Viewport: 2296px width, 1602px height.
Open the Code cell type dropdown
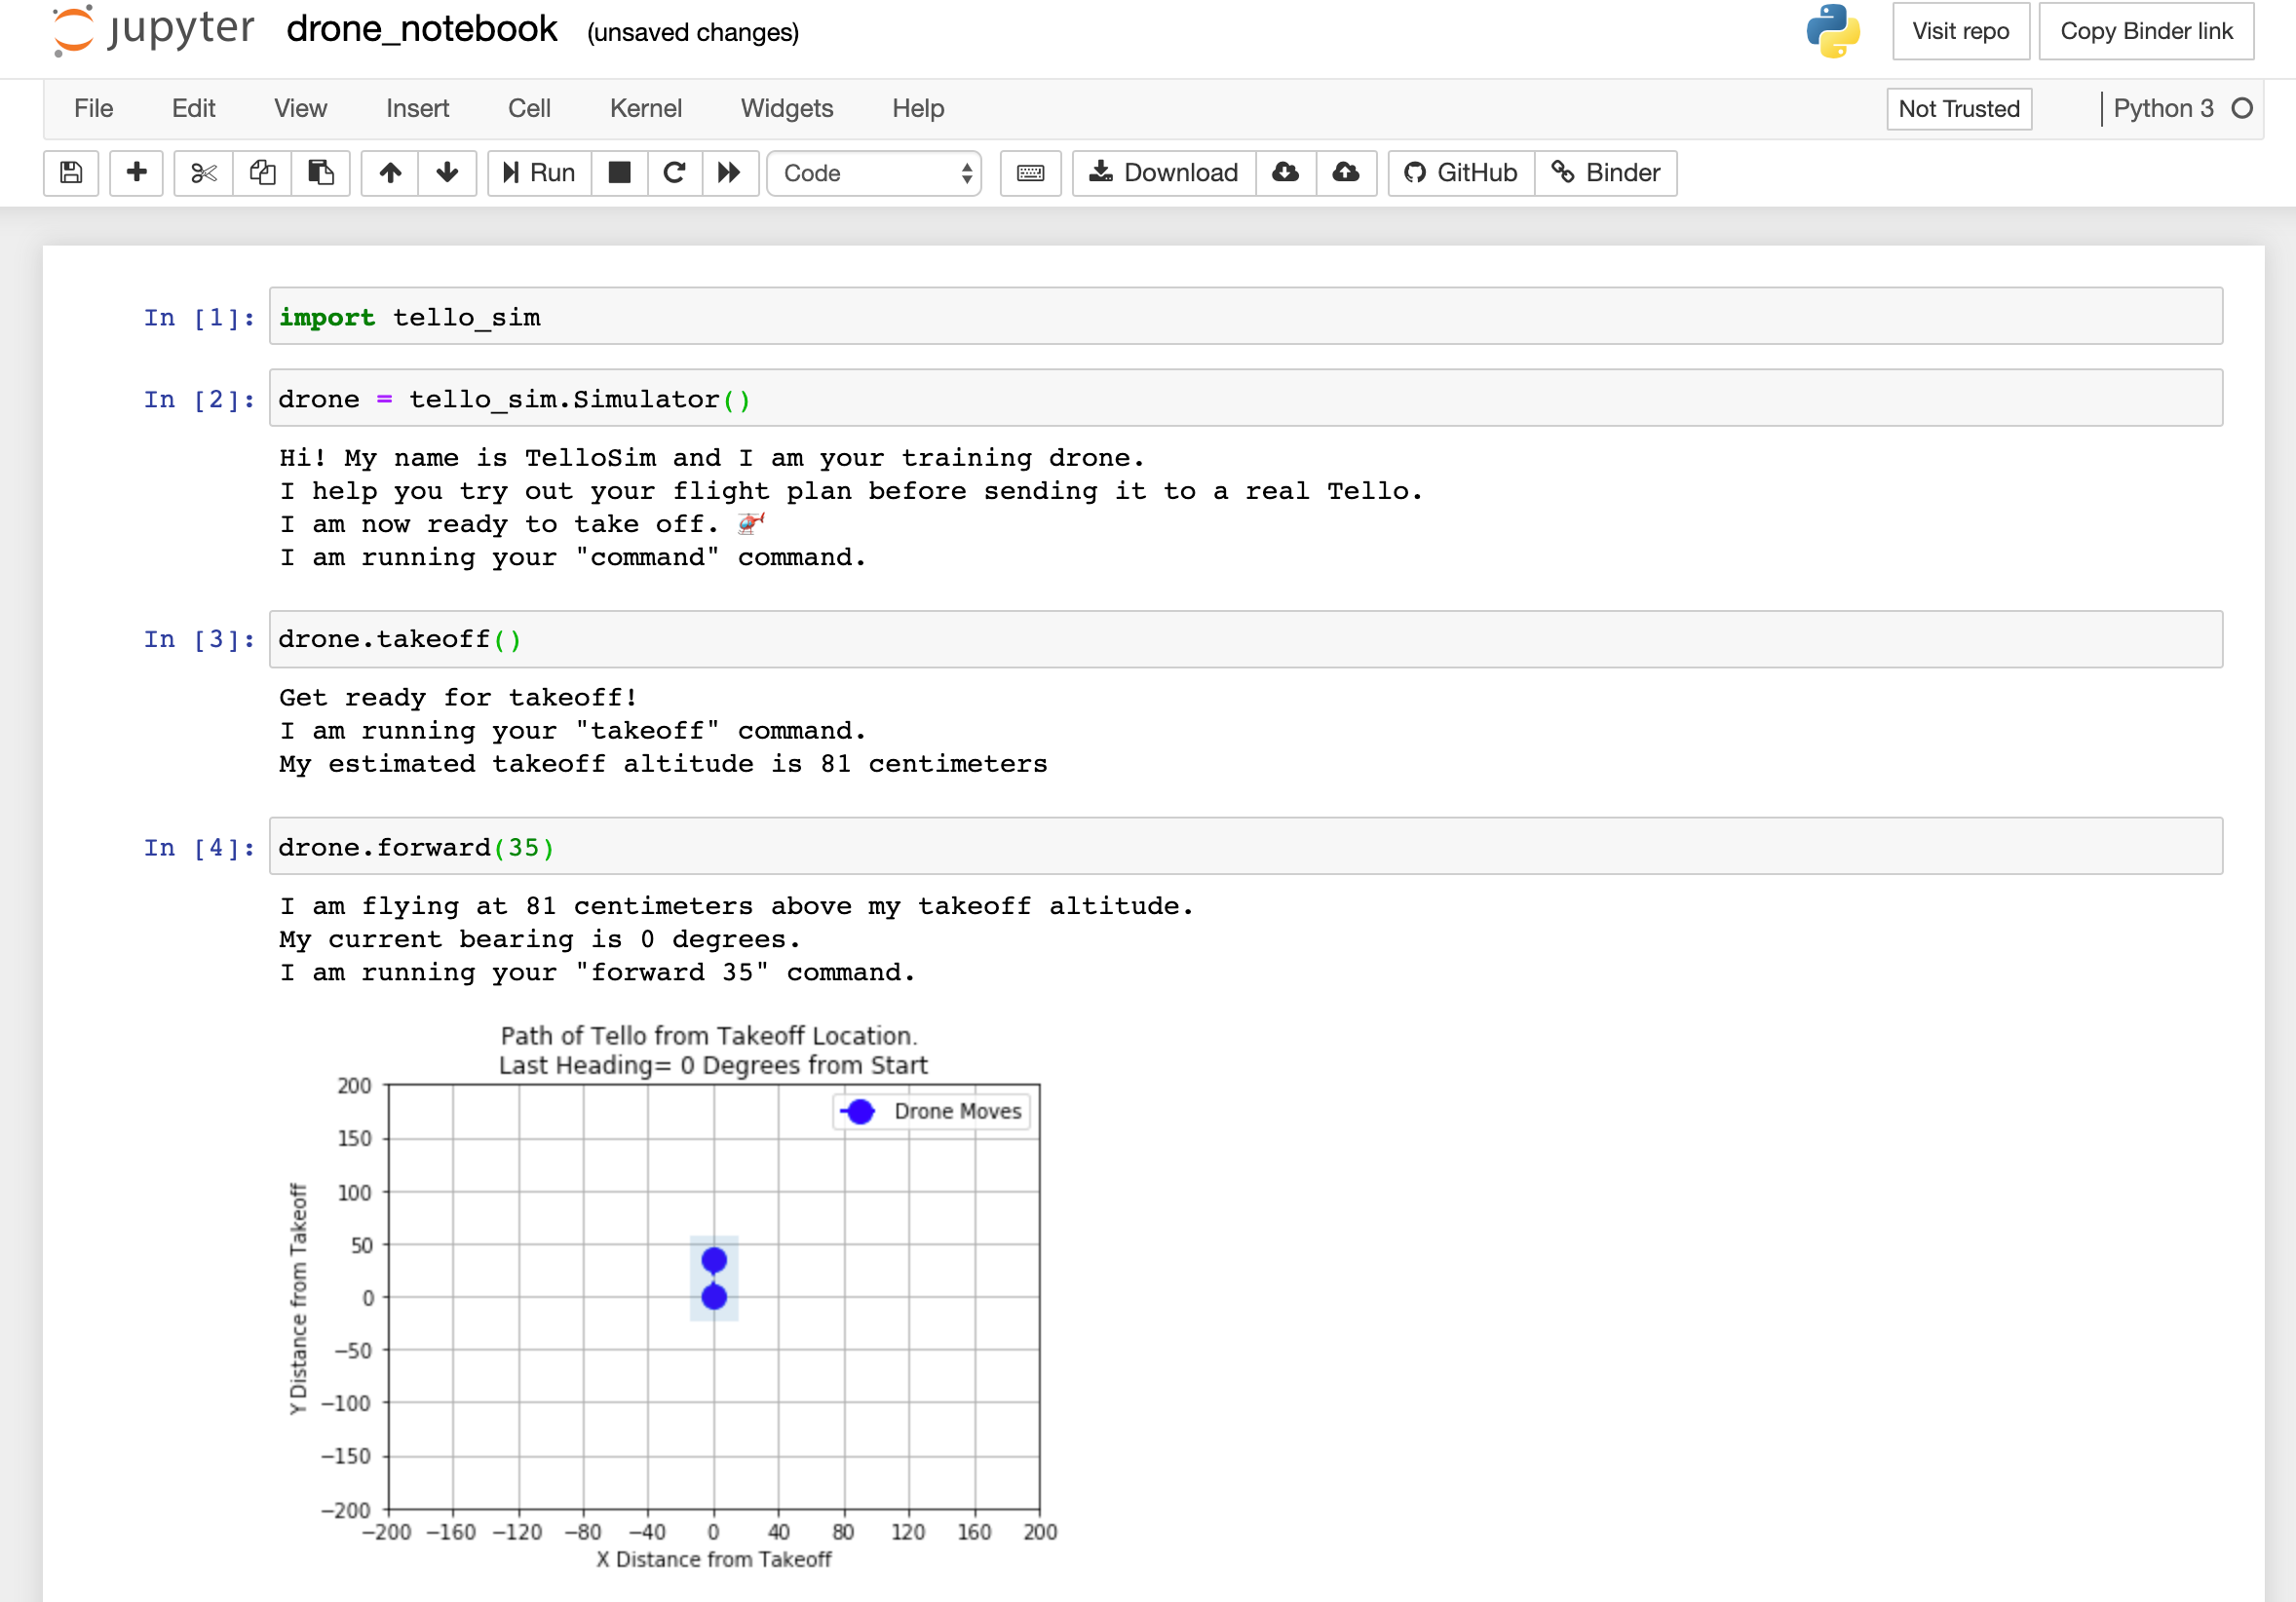click(874, 173)
